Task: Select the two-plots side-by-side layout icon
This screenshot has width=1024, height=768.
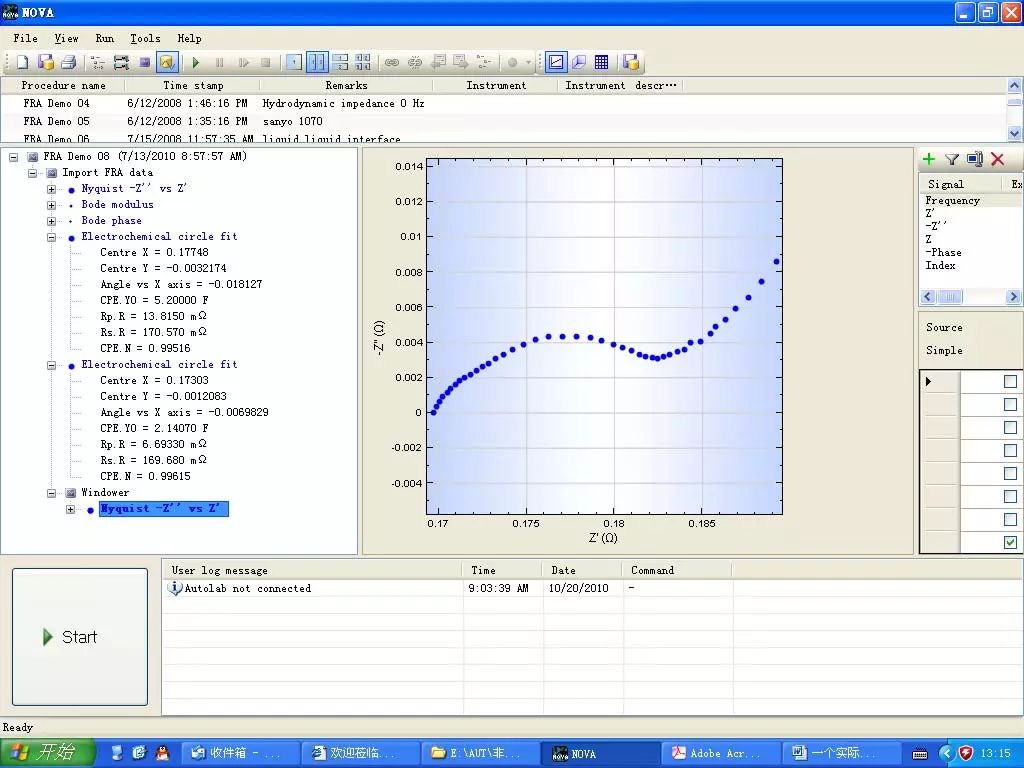Action: pos(316,62)
